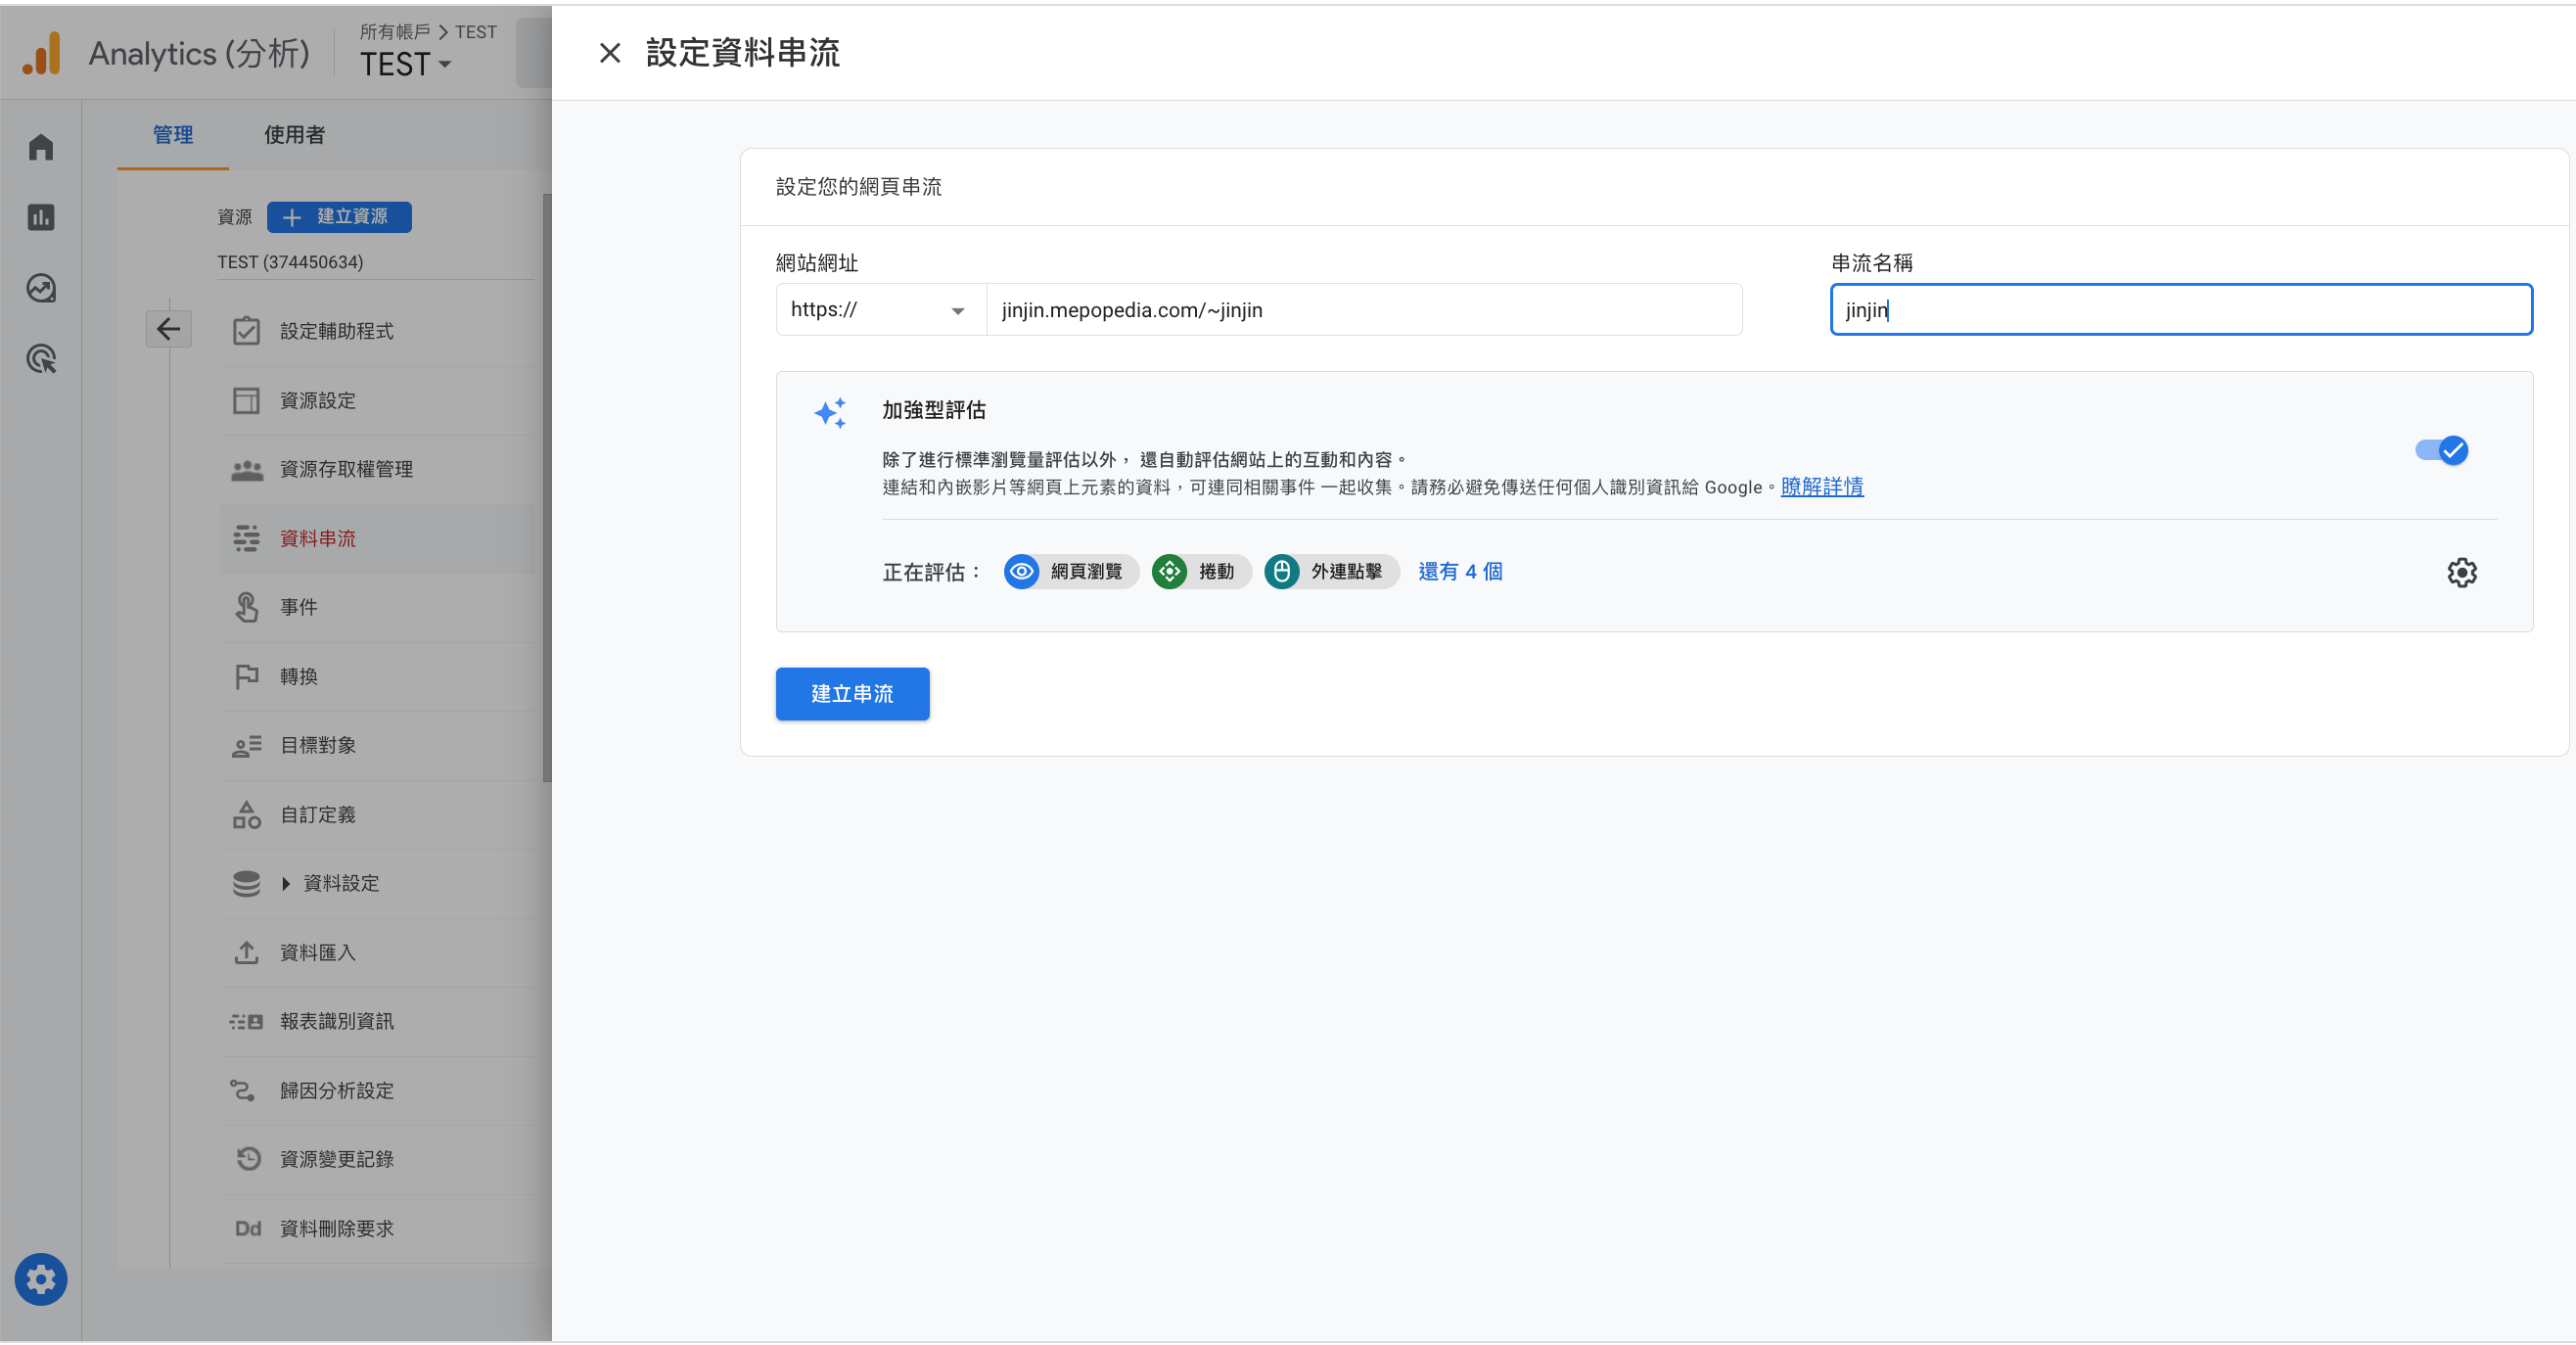Open the https:// protocol dropdown
Image resolution: width=2576 pixels, height=1345 pixels.
click(x=878, y=310)
